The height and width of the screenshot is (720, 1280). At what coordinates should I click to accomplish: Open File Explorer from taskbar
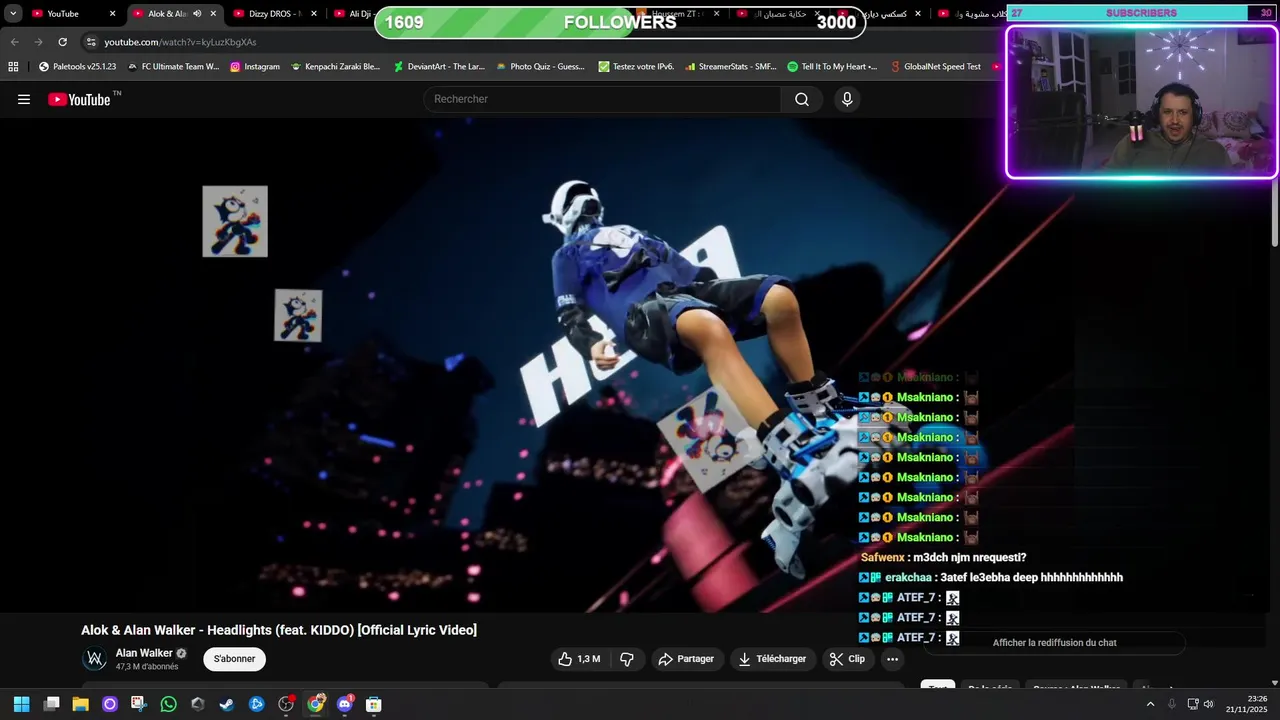click(80, 704)
